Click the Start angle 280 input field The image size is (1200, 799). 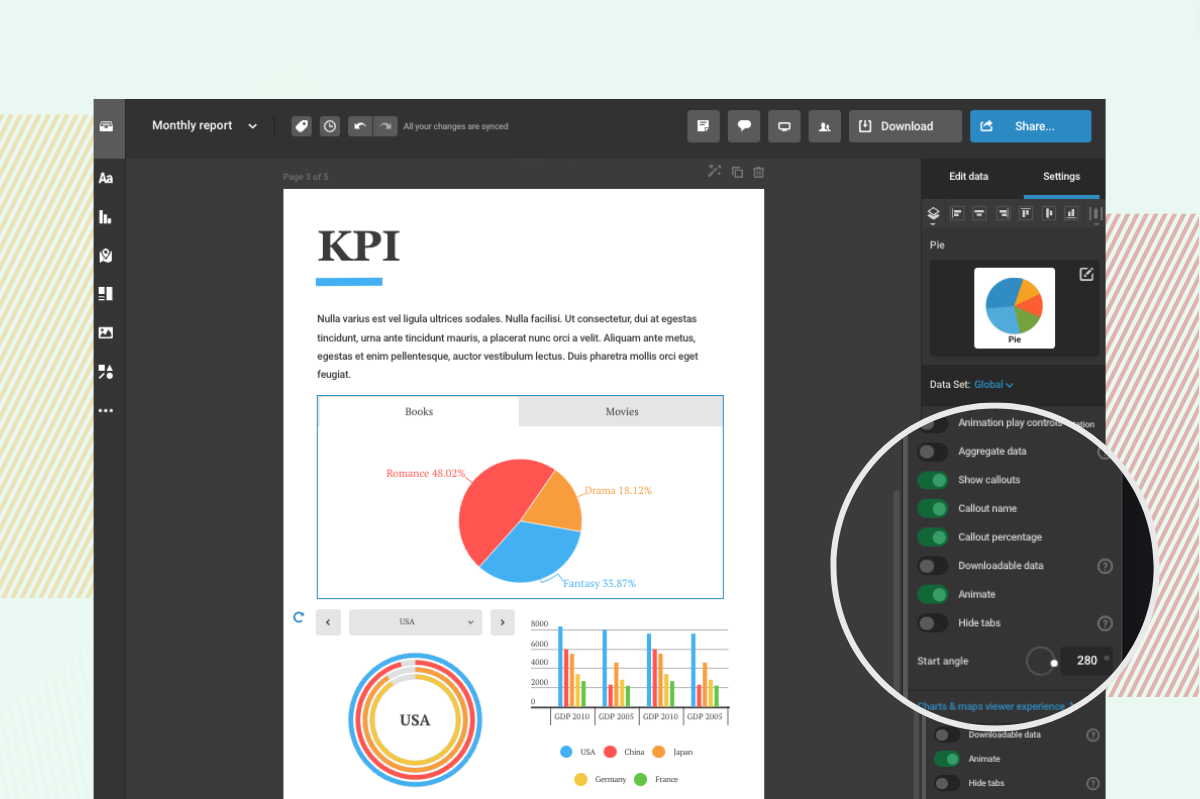tap(1085, 661)
